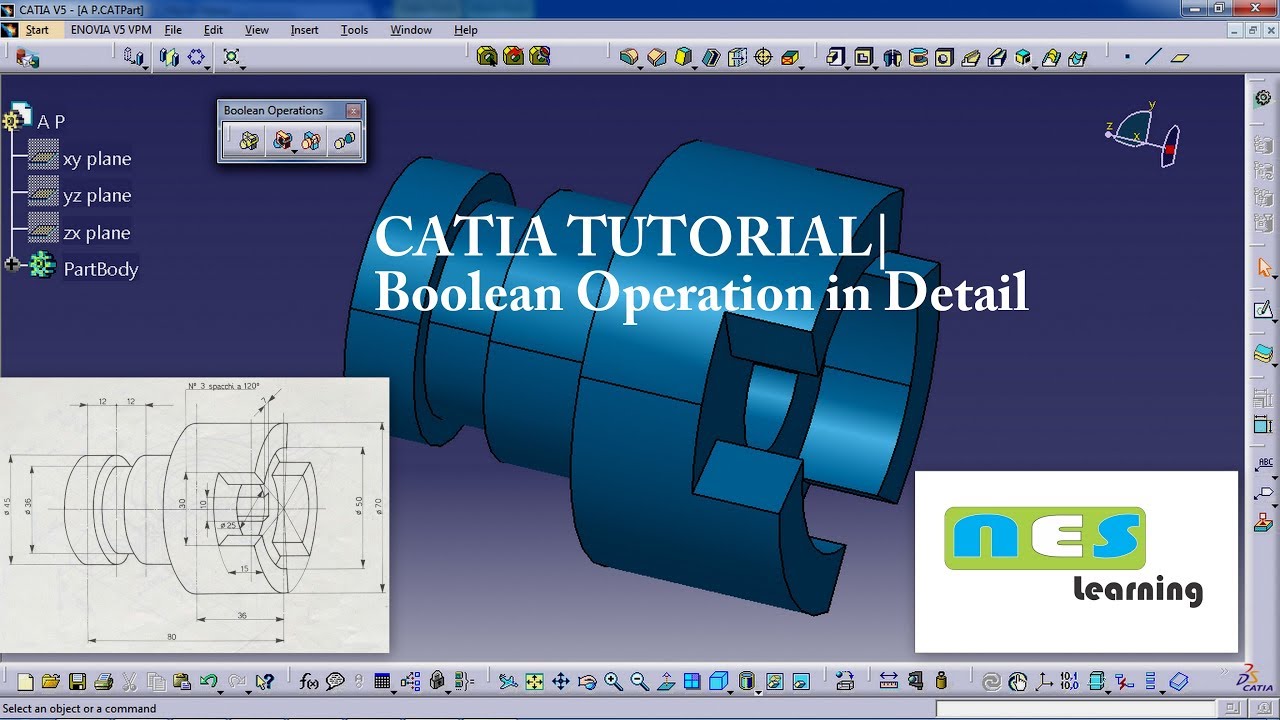Screen dimensions: 1280x720
Task: Select PartBody in the specification tree
Action: click(100, 269)
